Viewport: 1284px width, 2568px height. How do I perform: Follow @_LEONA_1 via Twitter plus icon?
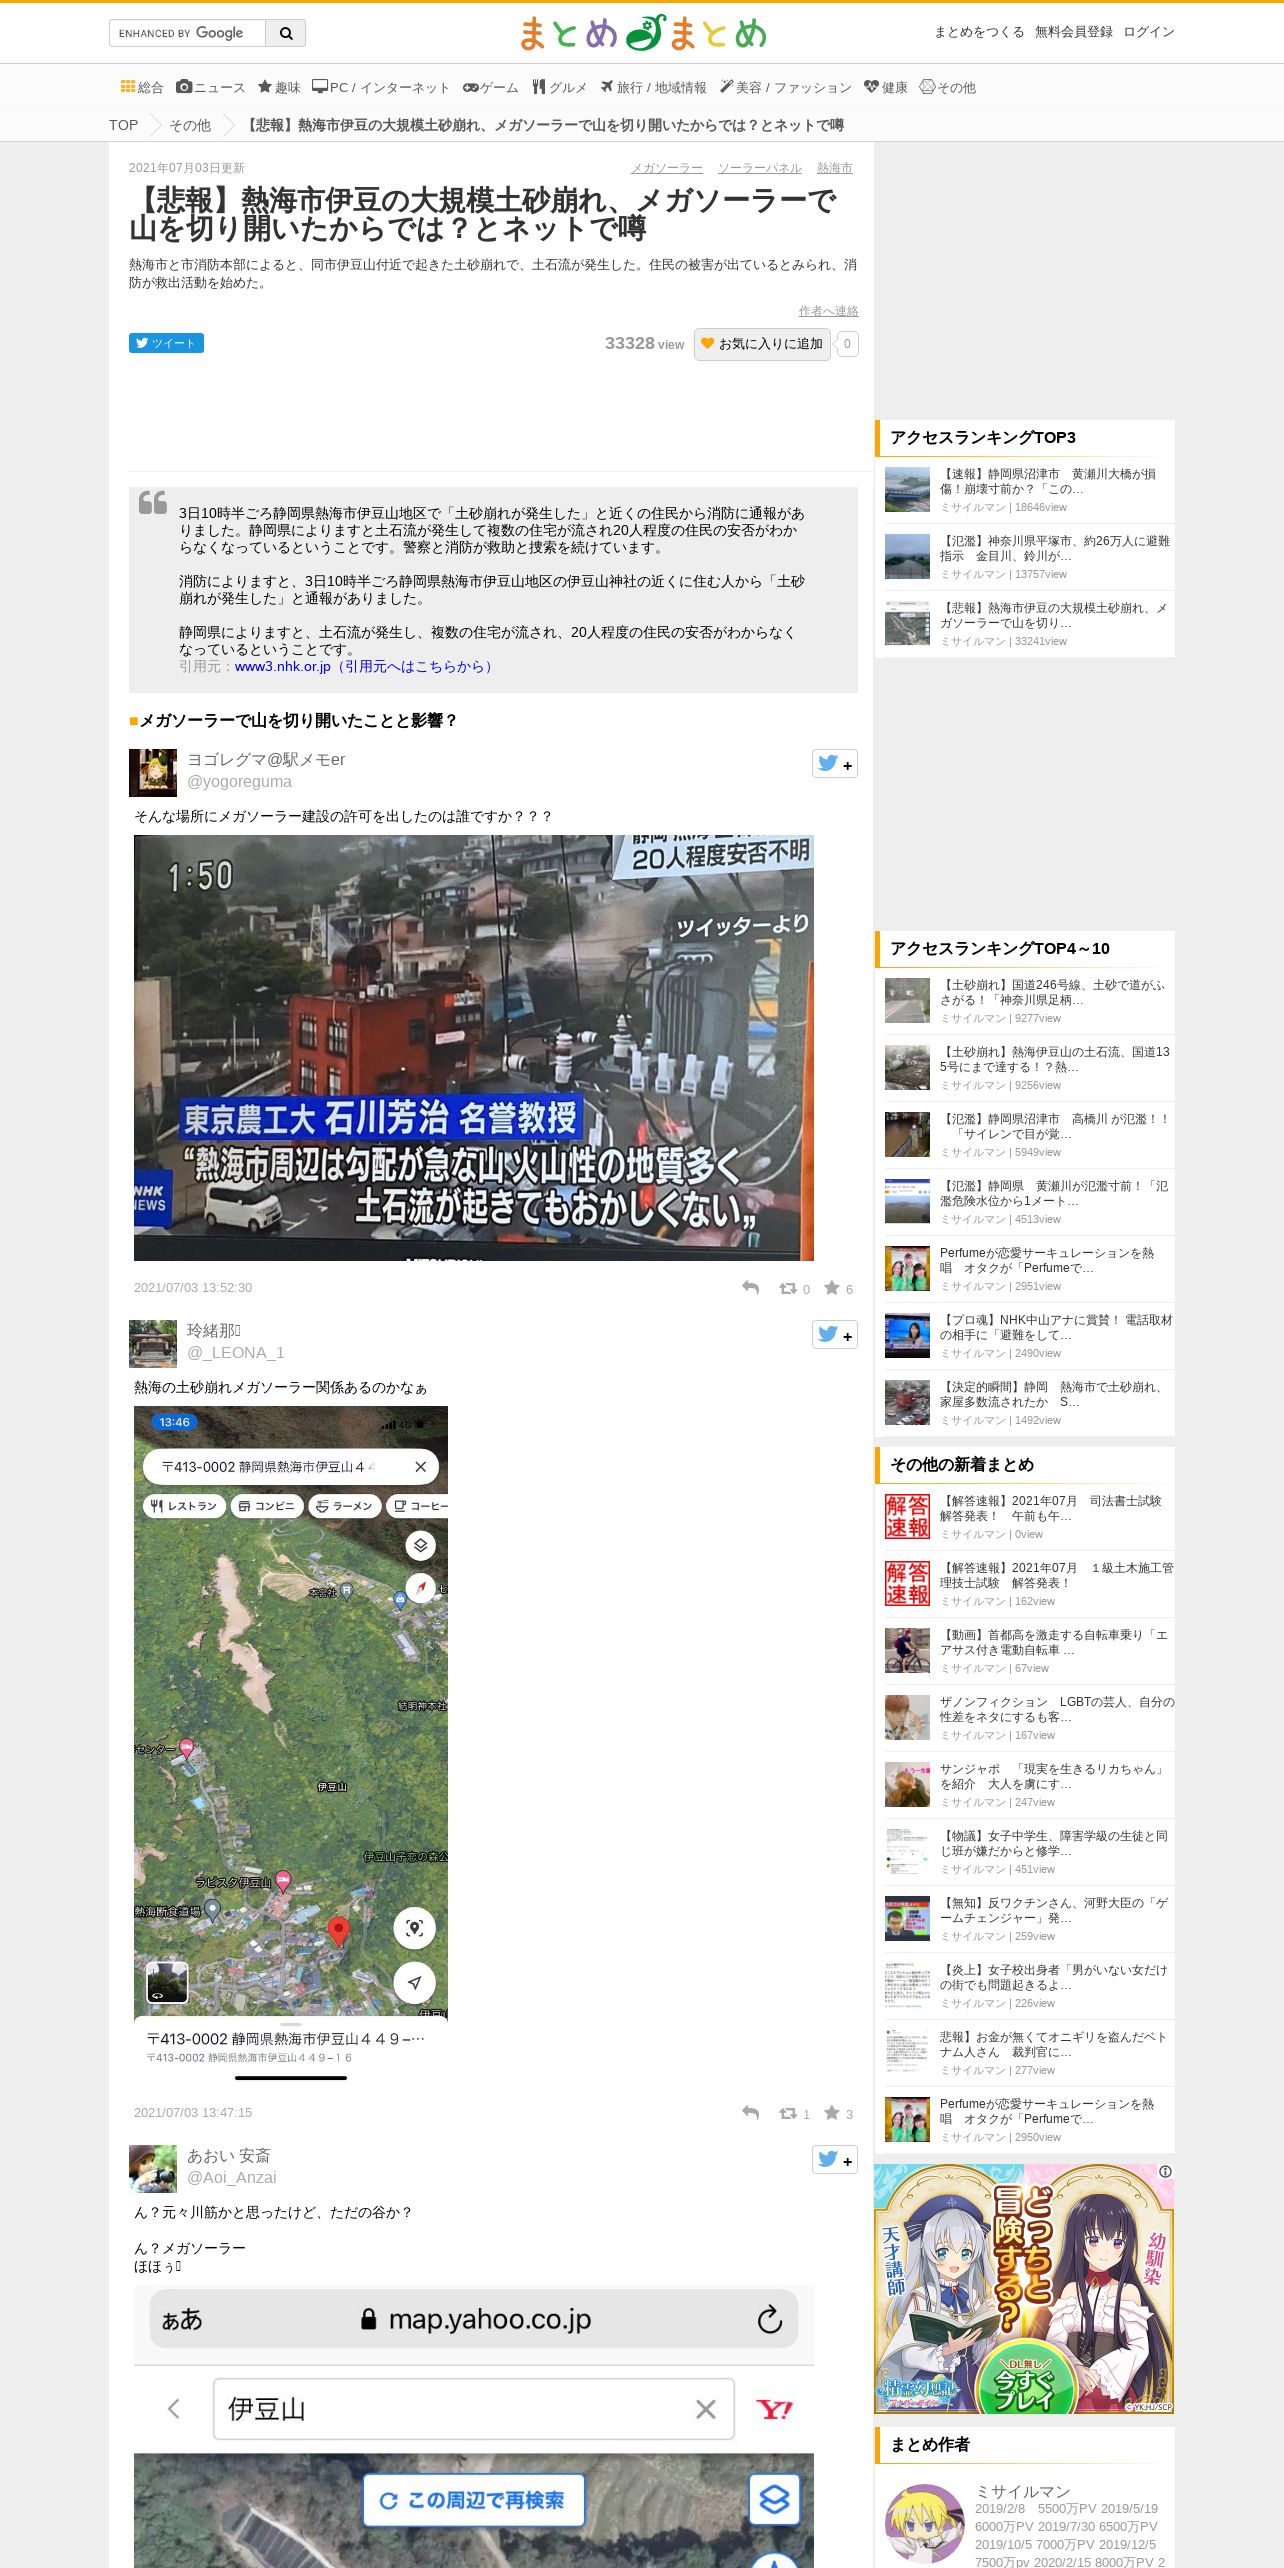click(x=835, y=1335)
